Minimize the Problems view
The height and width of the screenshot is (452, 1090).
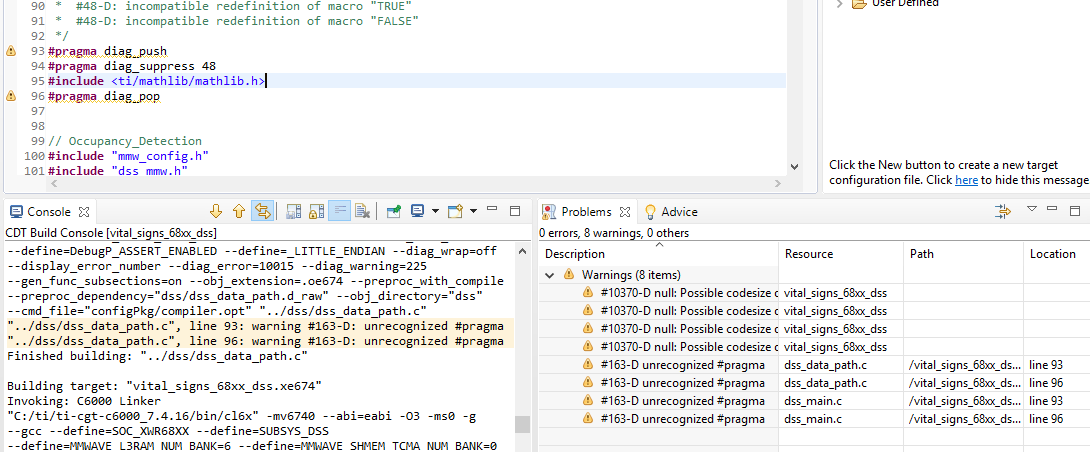1052,209
